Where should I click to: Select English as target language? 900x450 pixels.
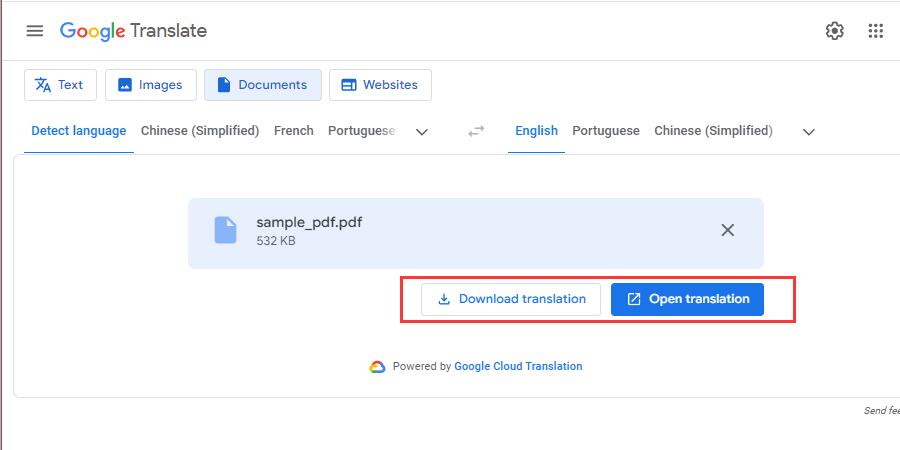[536, 131]
